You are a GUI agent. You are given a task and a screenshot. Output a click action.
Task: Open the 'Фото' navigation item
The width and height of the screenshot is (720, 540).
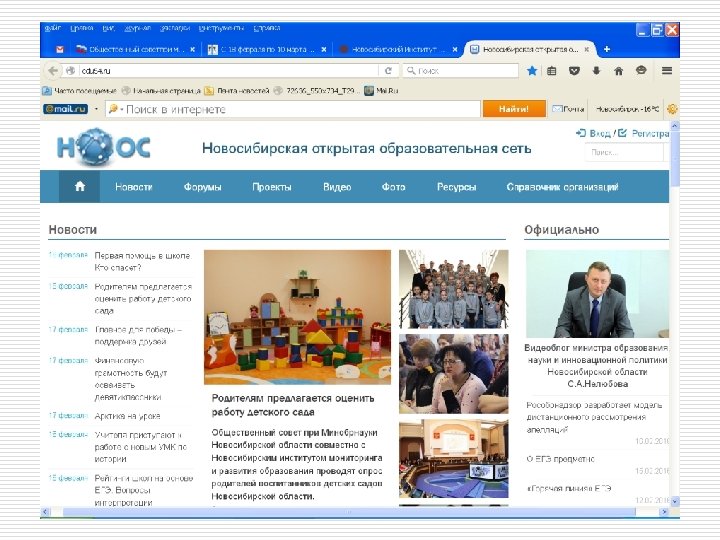click(394, 187)
